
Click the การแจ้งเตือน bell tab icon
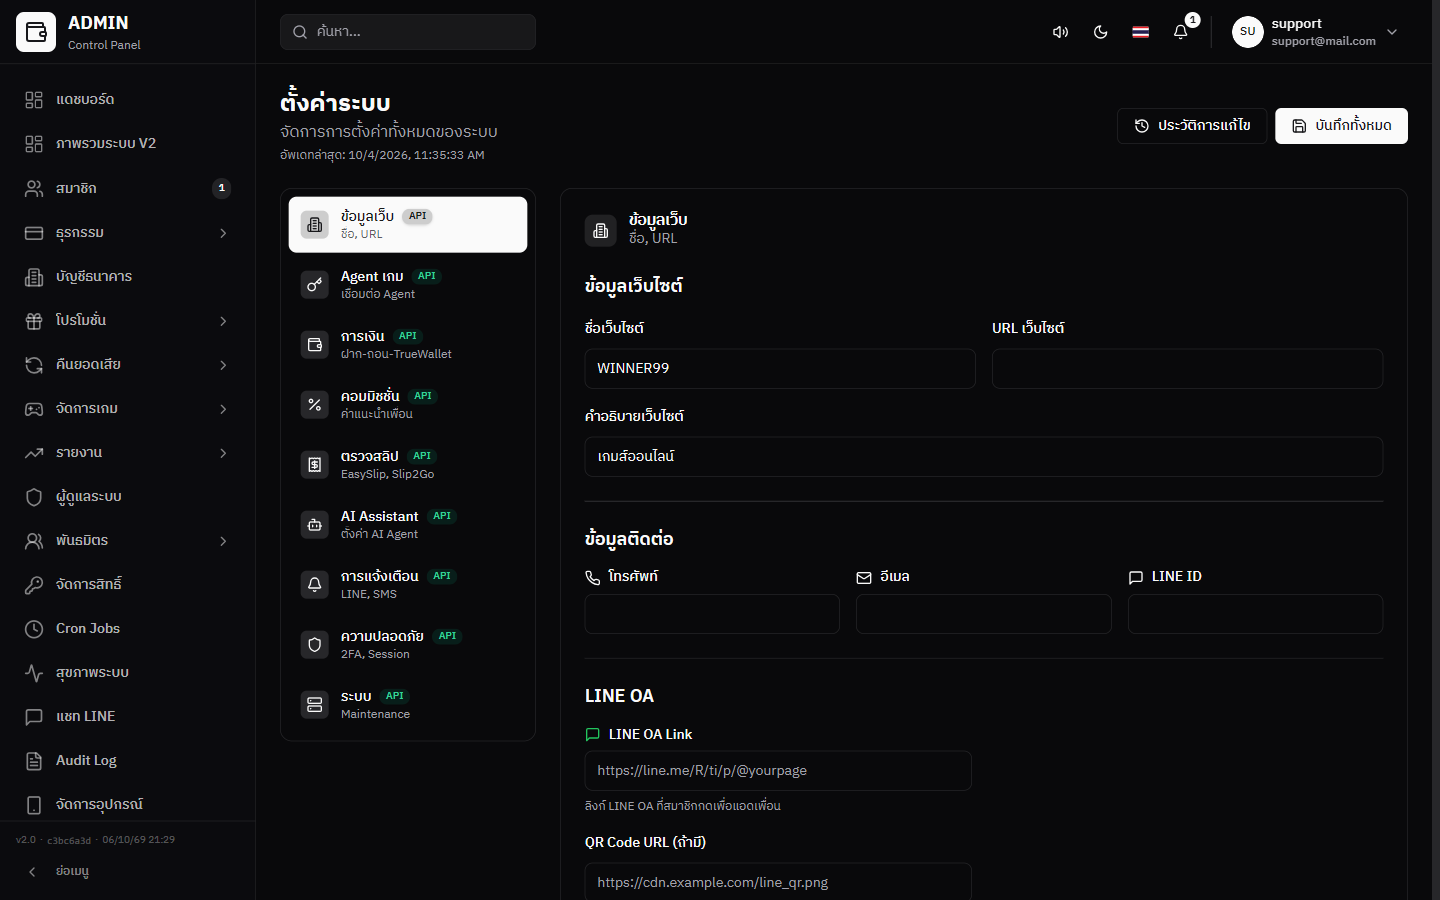tap(315, 585)
